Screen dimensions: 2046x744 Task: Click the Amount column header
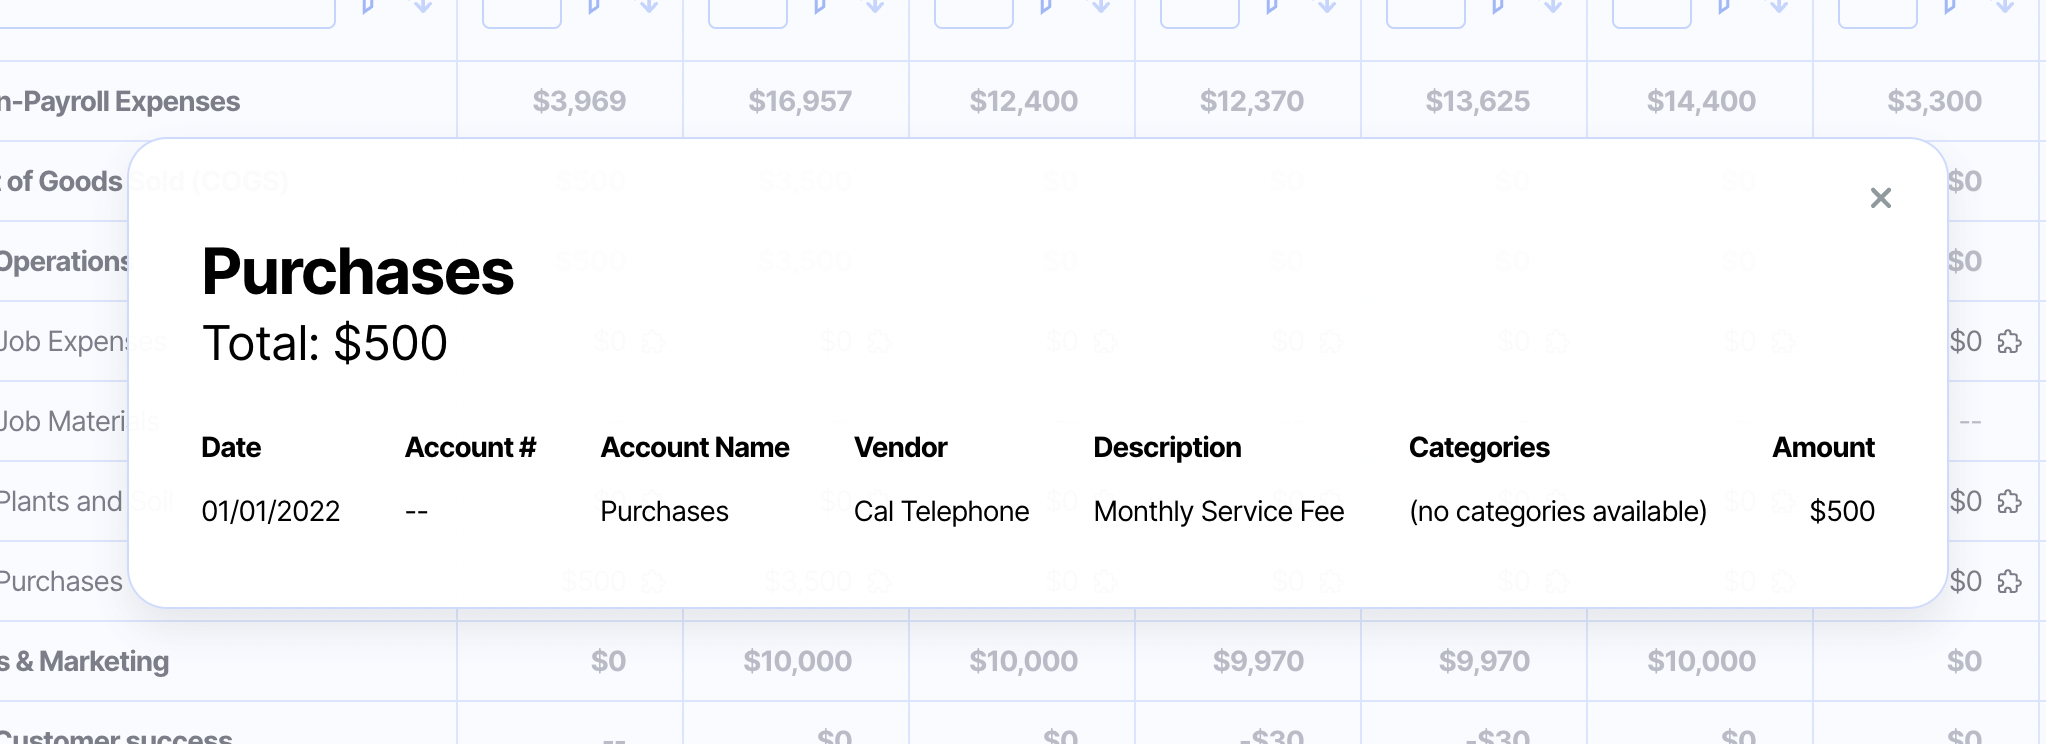(x=1823, y=447)
